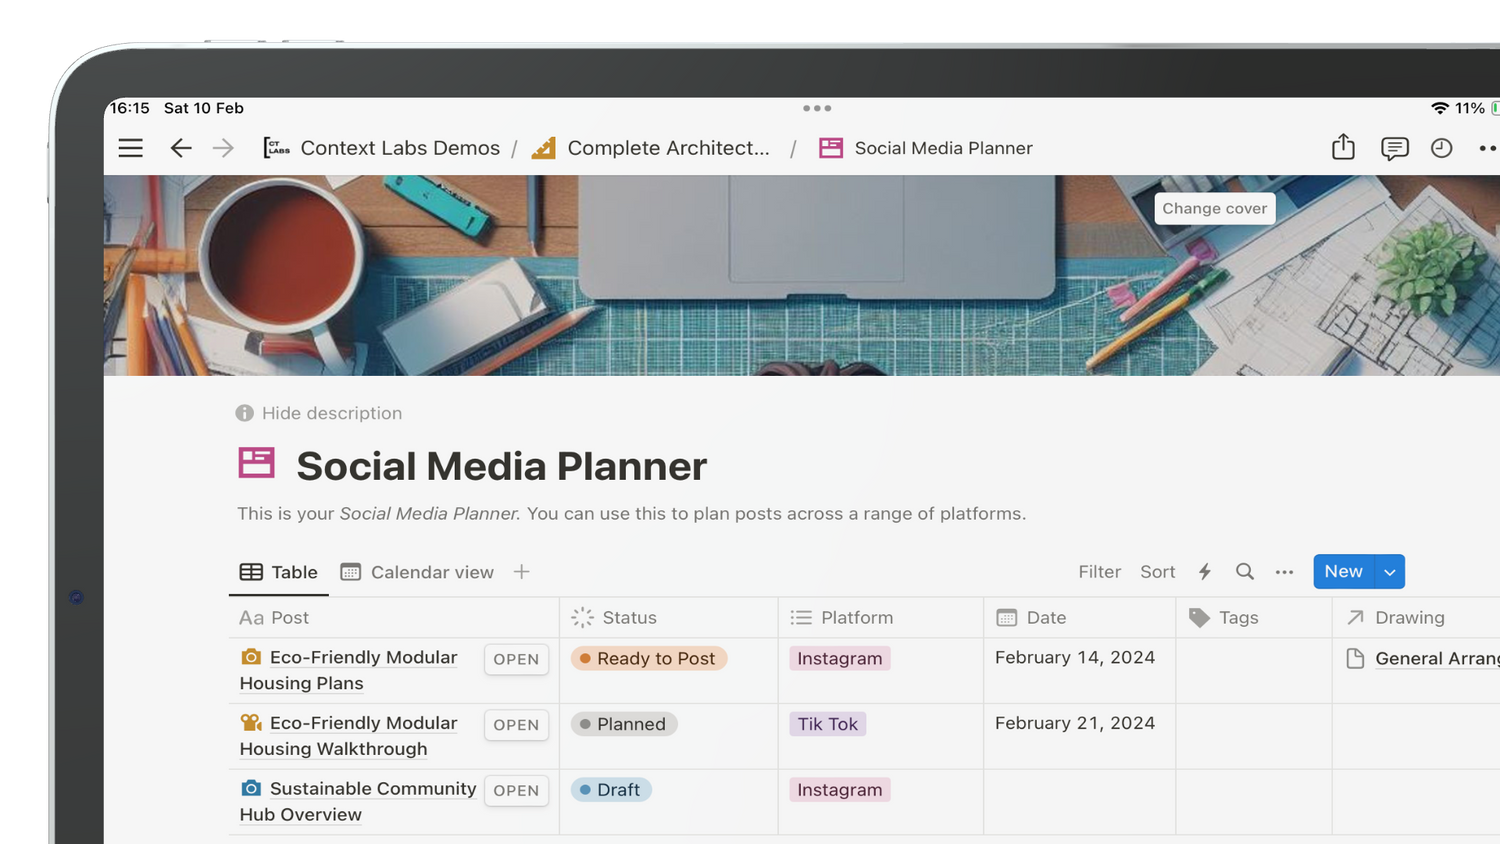This screenshot has height=844, width=1500.
Task: Open the Sustainable Community Hub Overview post
Action: coord(516,790)
